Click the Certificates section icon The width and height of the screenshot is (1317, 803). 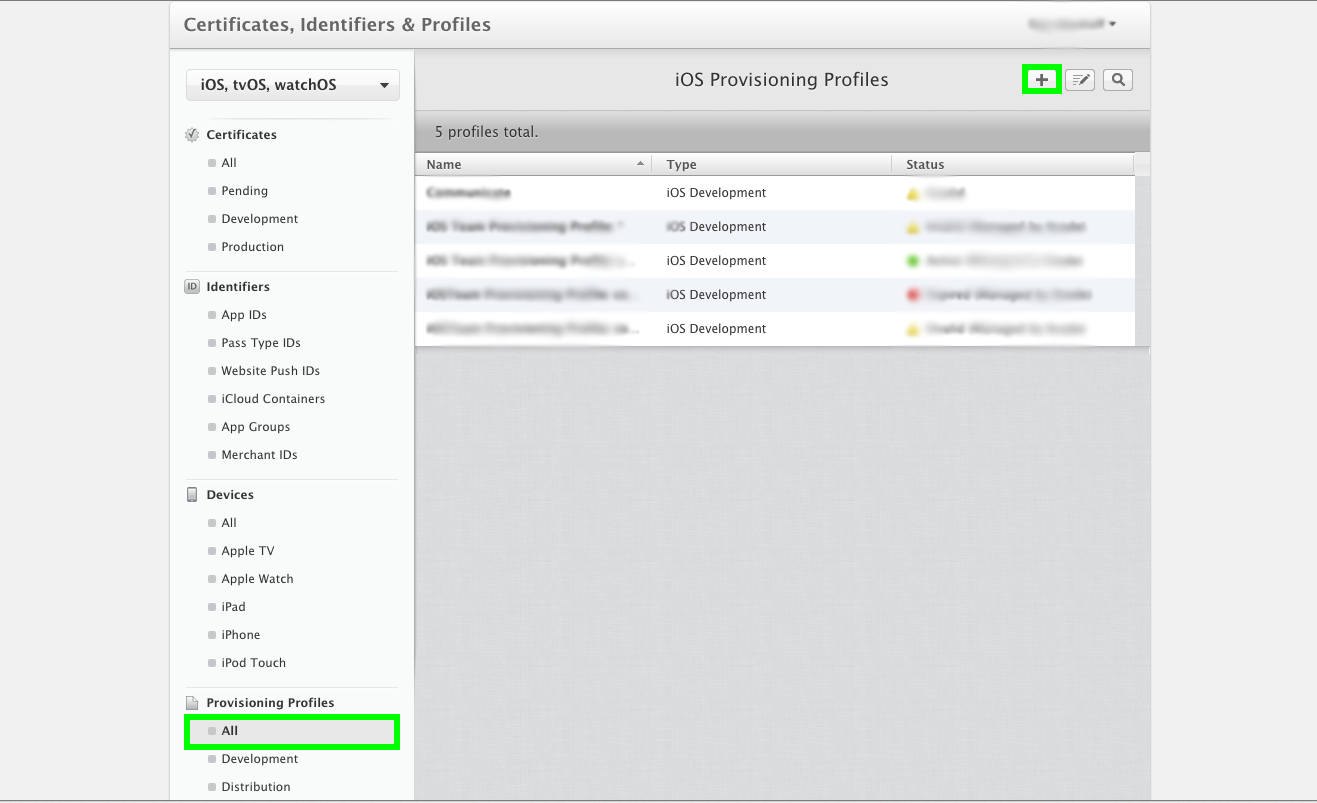click(x=192, y=135)
